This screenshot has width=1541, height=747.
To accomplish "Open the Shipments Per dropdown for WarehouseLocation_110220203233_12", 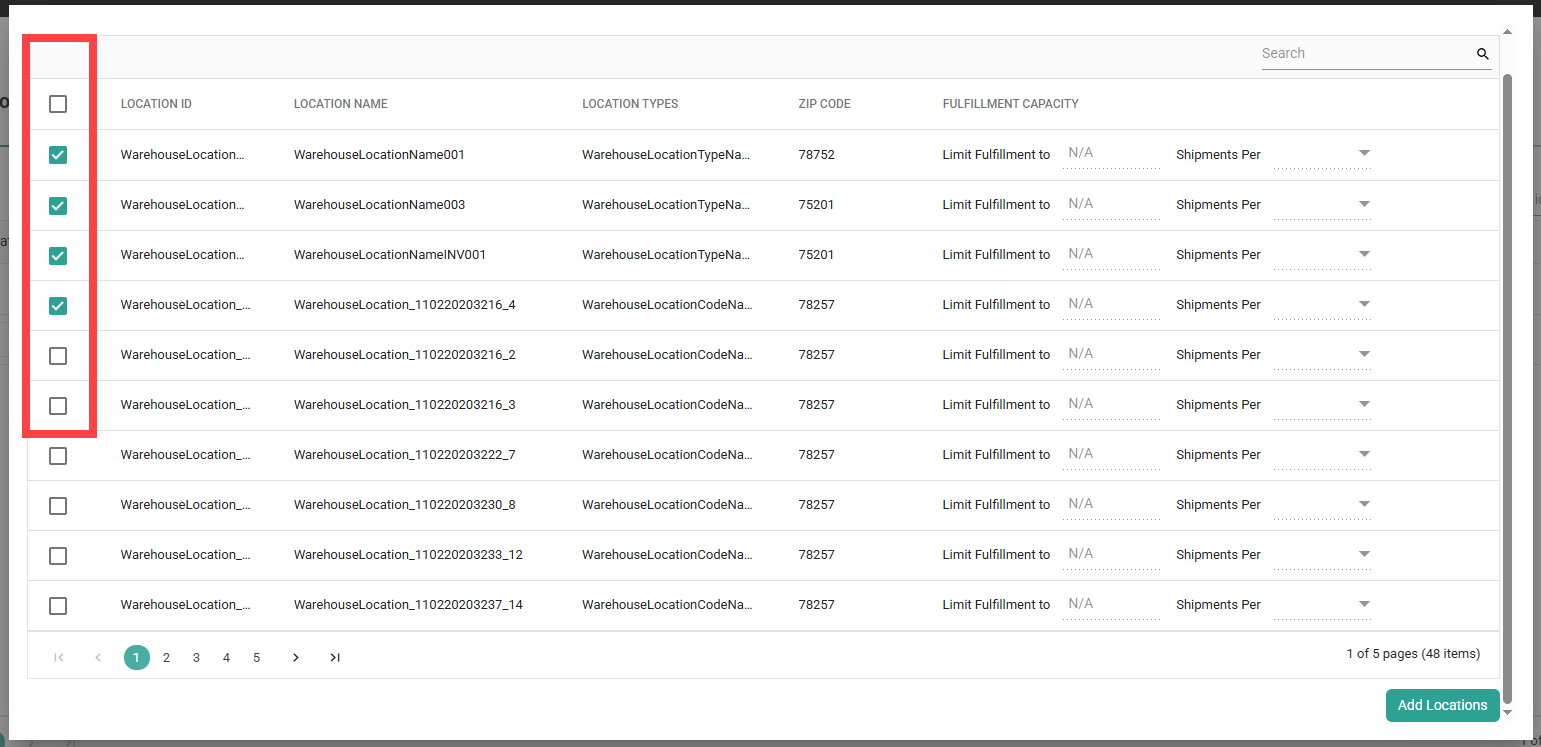I will (1364, 554).
